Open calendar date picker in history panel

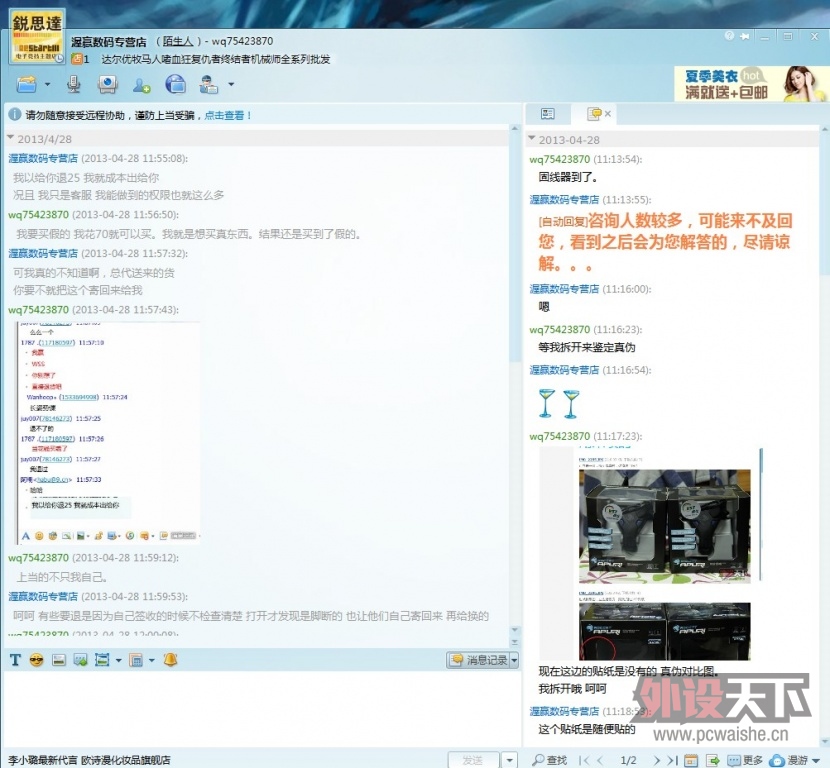[694, 761]
